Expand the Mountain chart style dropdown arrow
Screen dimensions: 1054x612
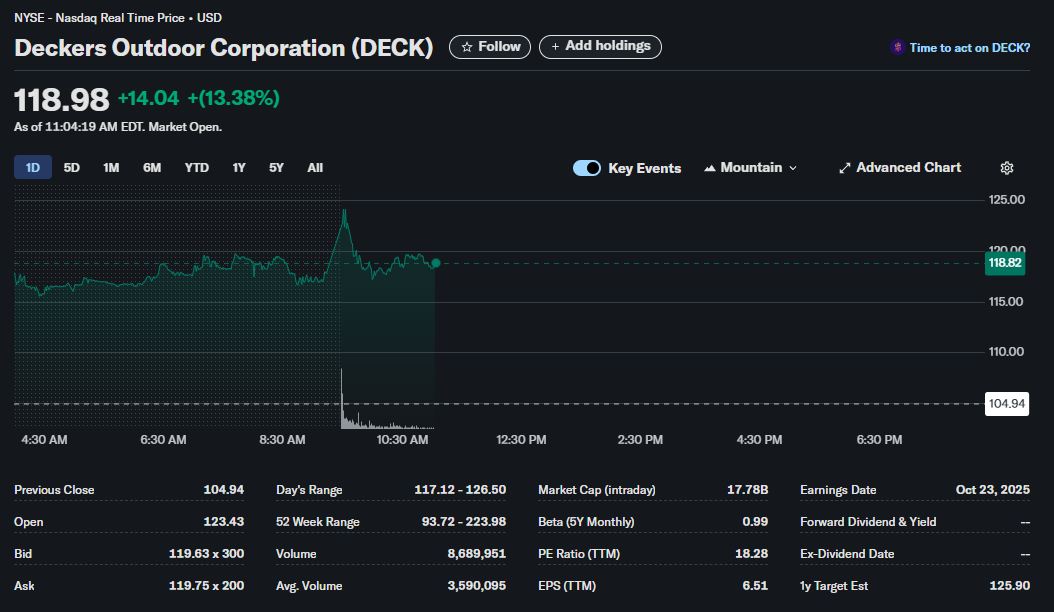coord(793,168)
